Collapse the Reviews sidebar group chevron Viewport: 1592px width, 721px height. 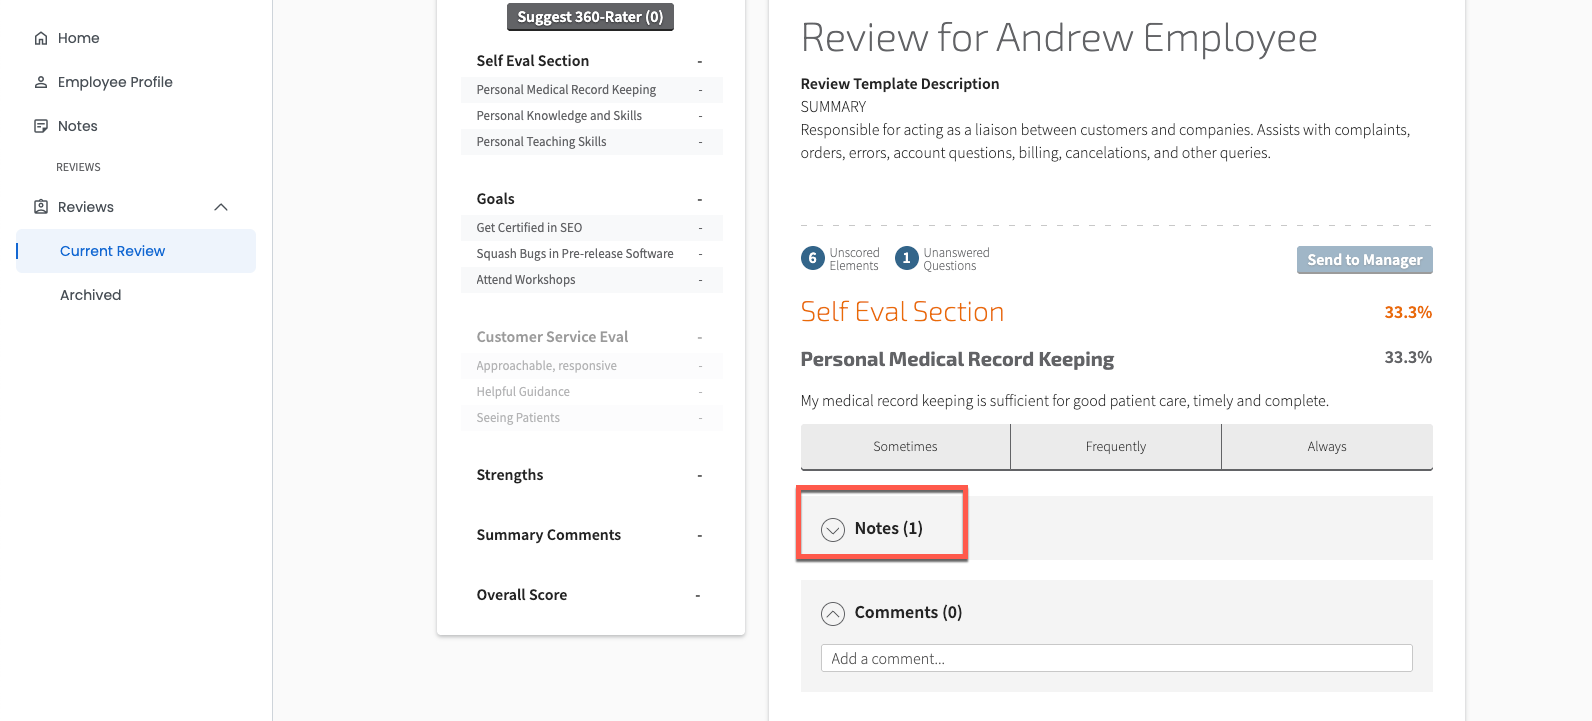[x=221, y=207]
